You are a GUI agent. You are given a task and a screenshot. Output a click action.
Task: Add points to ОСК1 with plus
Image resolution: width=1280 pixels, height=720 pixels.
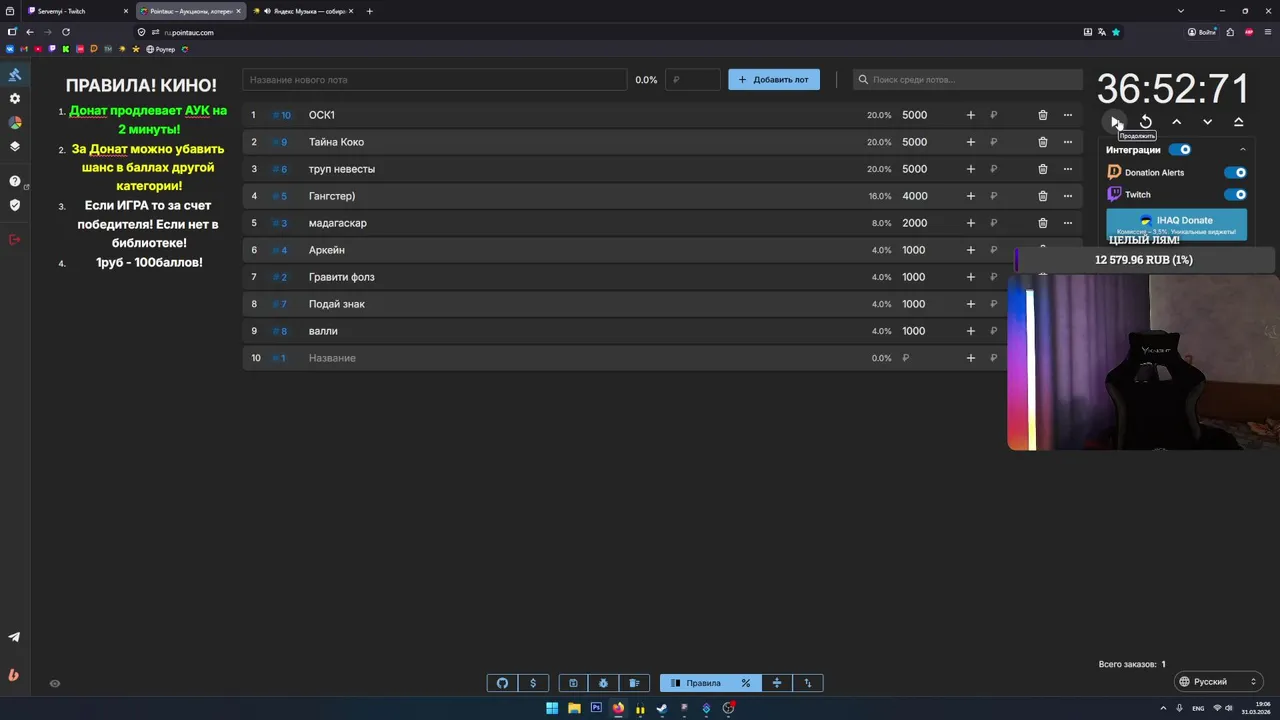pos(970,115)
